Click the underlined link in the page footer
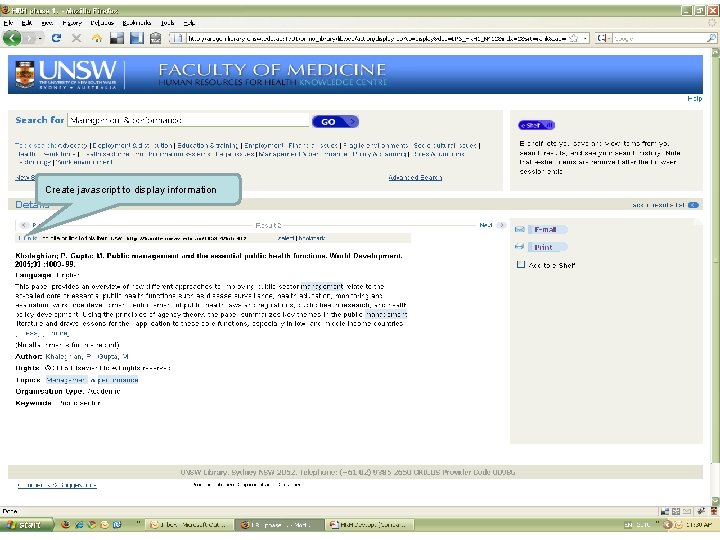Viewport: 720px width, 540px height. (x=57, y=485)
